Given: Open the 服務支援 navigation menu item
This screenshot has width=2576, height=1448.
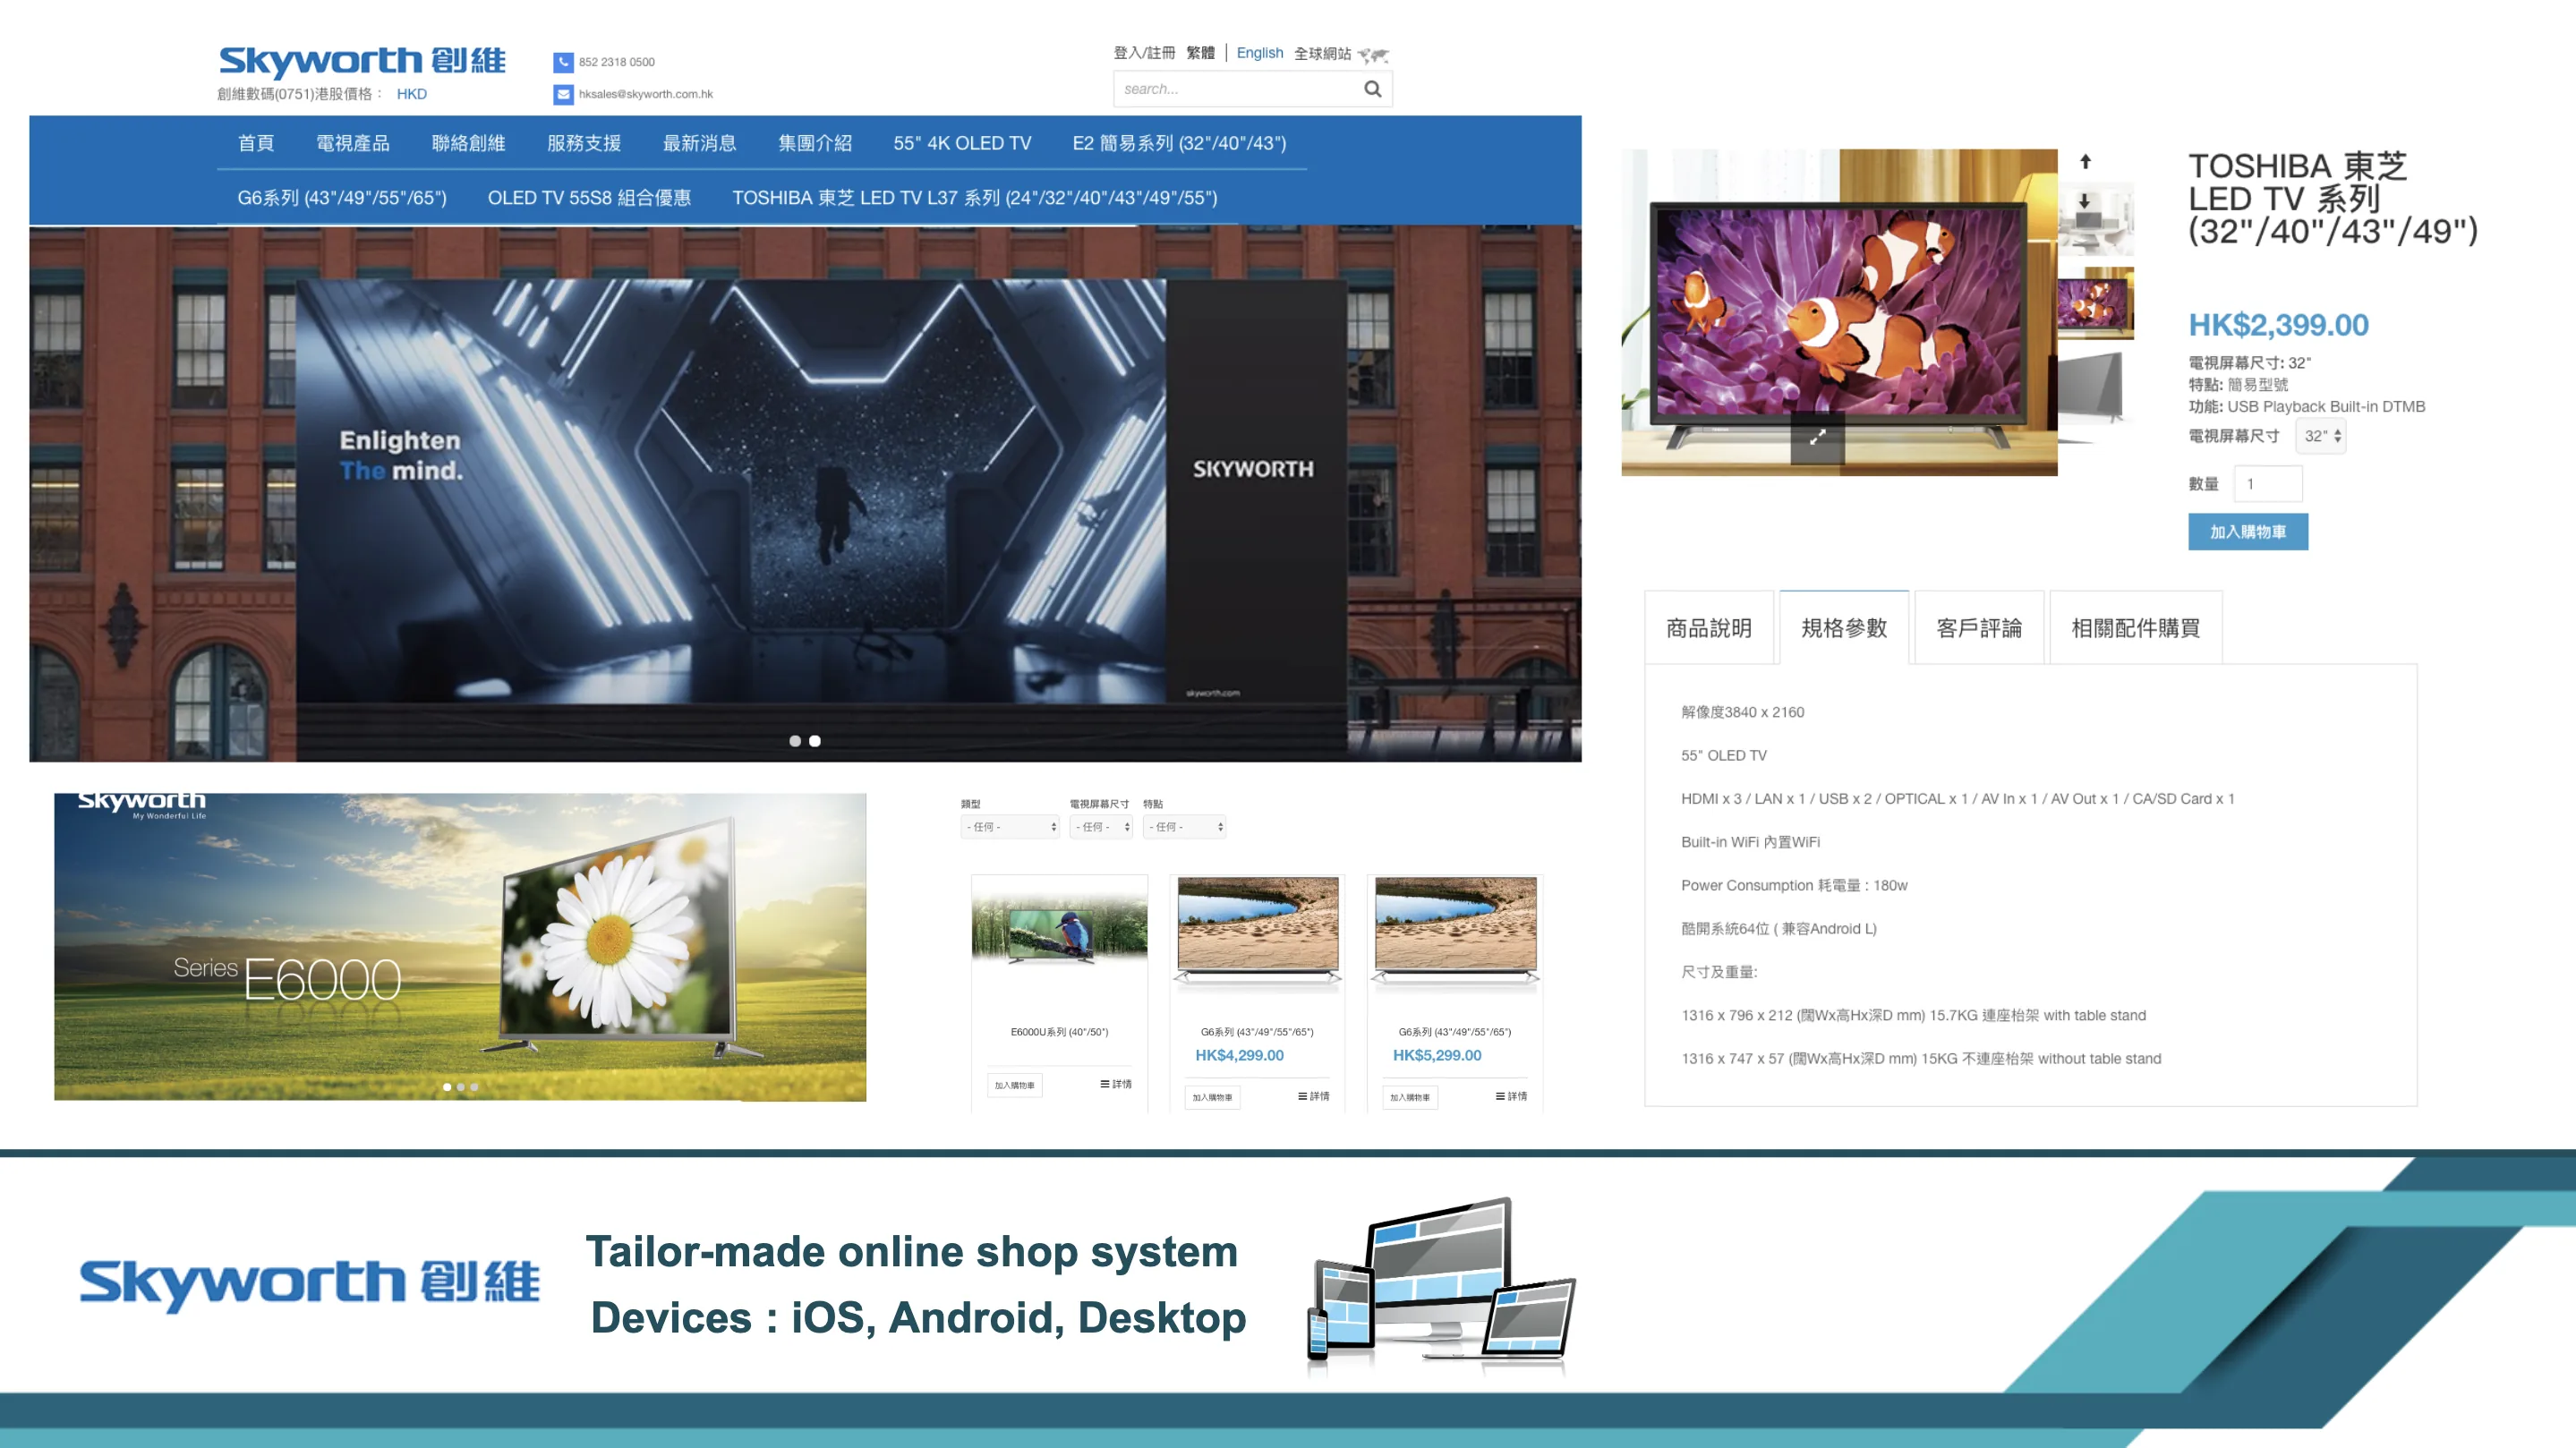Looking at the screenshot, I should click(584, 143).
